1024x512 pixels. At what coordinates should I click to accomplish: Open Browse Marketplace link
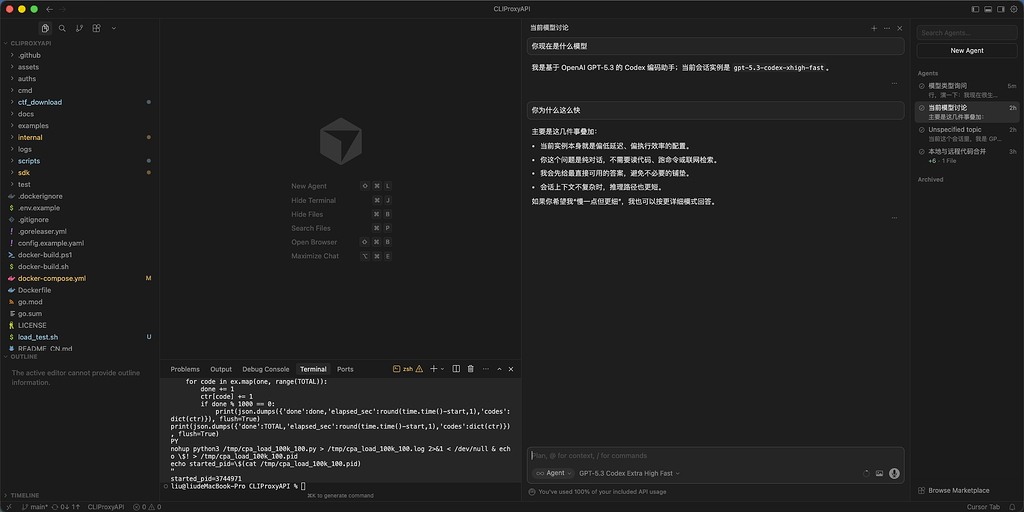pyautogui.click(x=953, y=490)
